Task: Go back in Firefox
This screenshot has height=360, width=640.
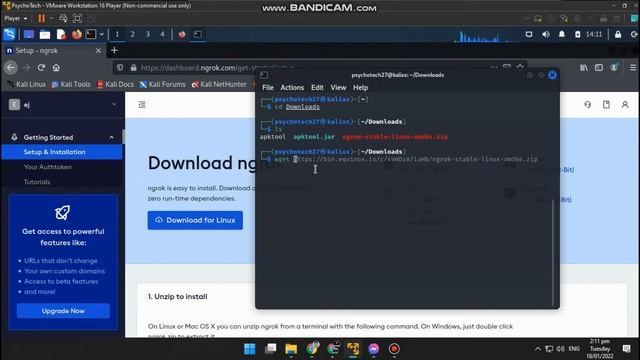Action: pos(11,68)
